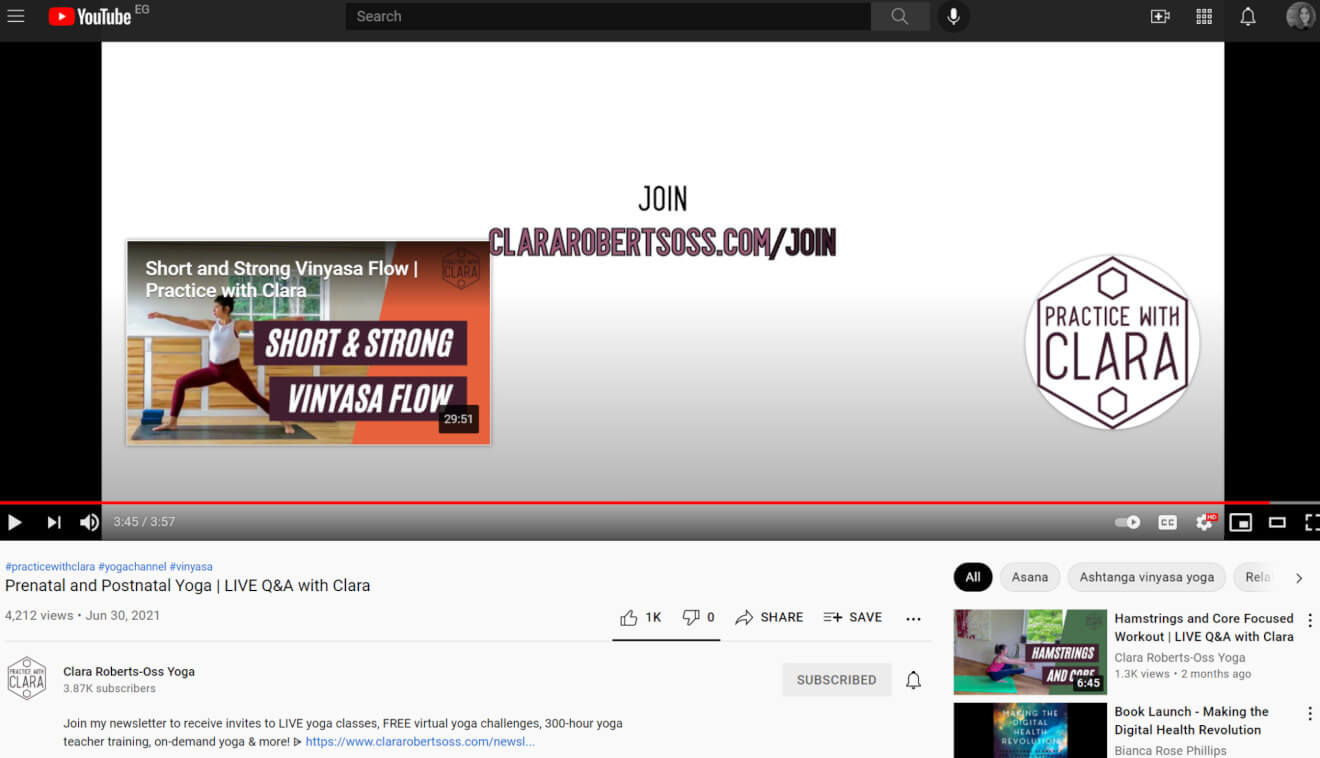Dislike the video with thumbs down
1320x758 pixels.
click(x=698, y=618)
